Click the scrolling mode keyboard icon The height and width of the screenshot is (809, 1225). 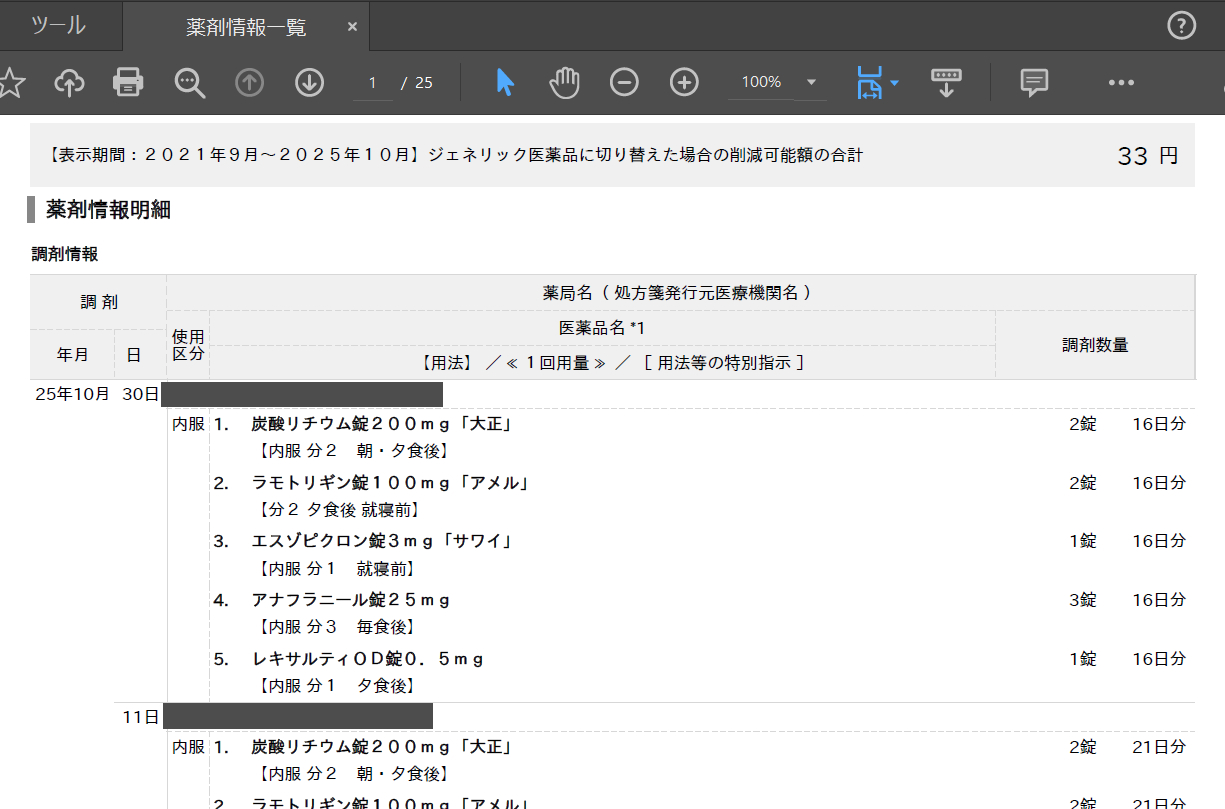tap(946, 83)
